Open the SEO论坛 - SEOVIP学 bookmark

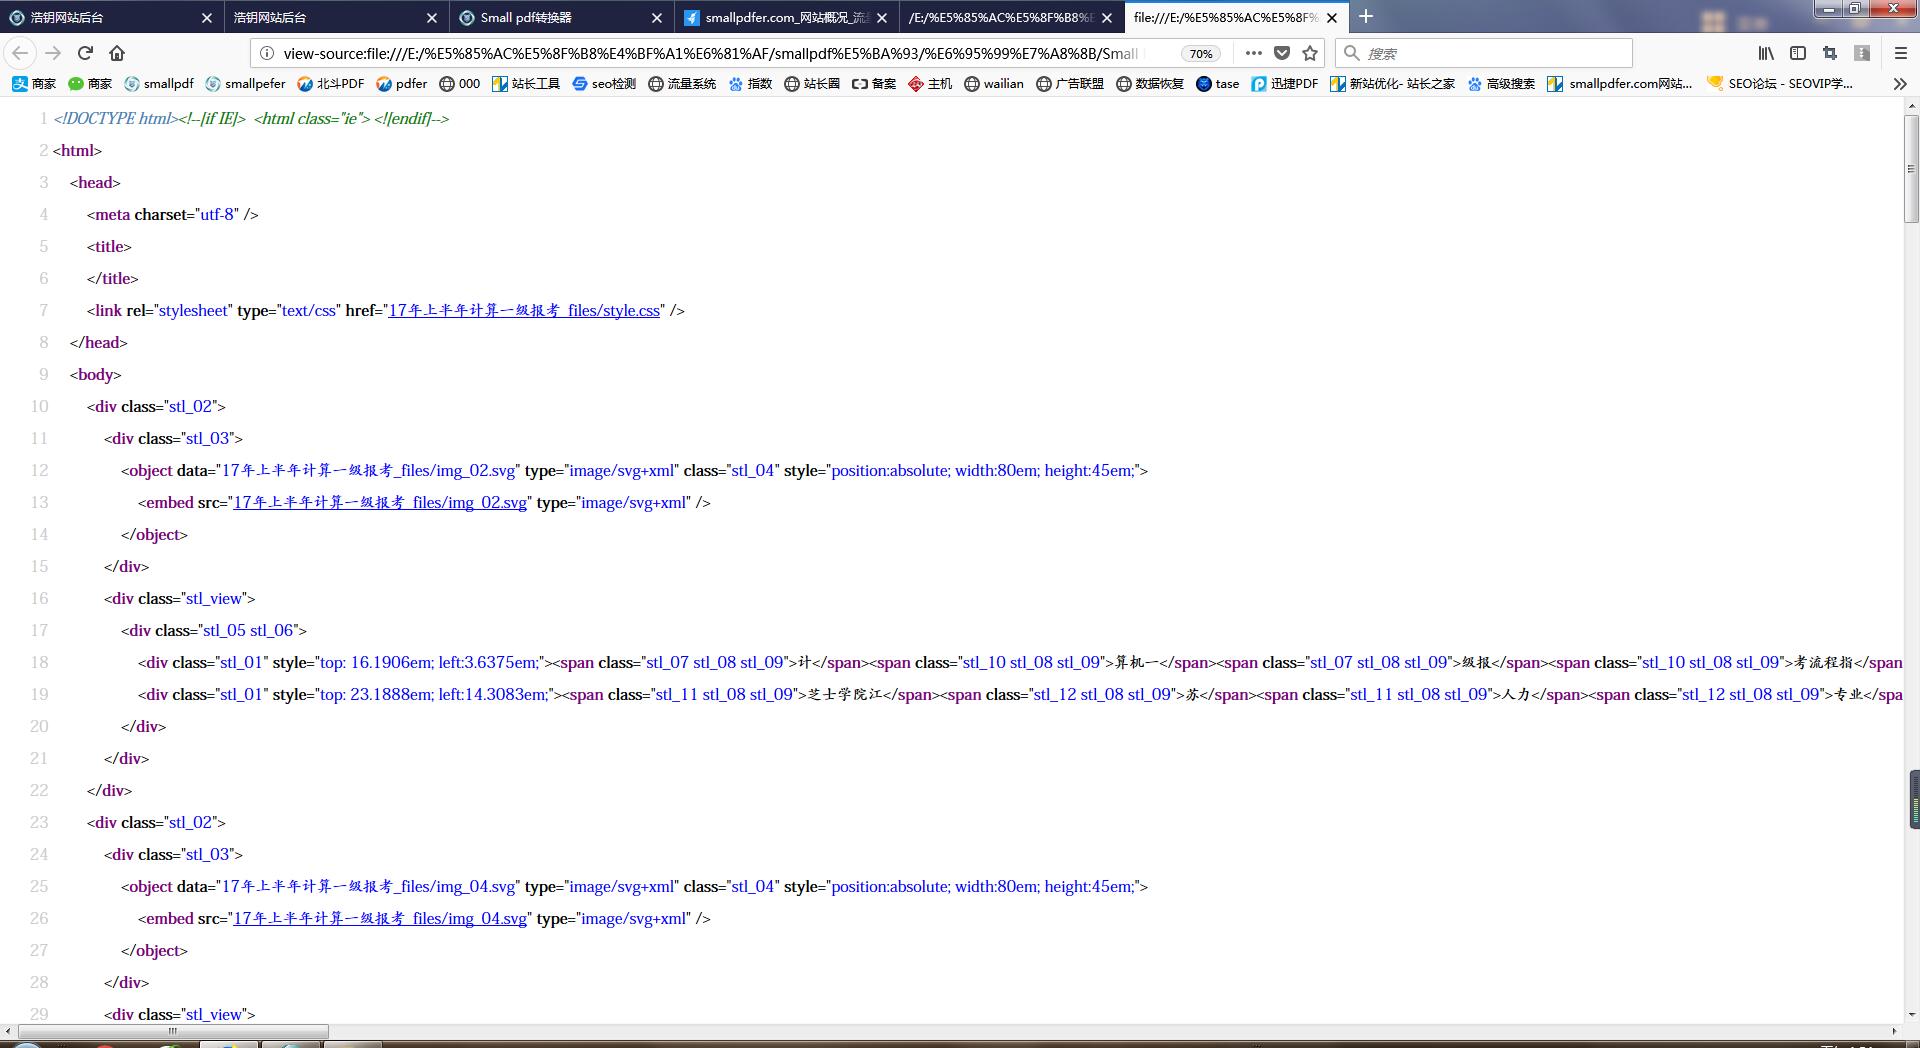pos(1780,84)
